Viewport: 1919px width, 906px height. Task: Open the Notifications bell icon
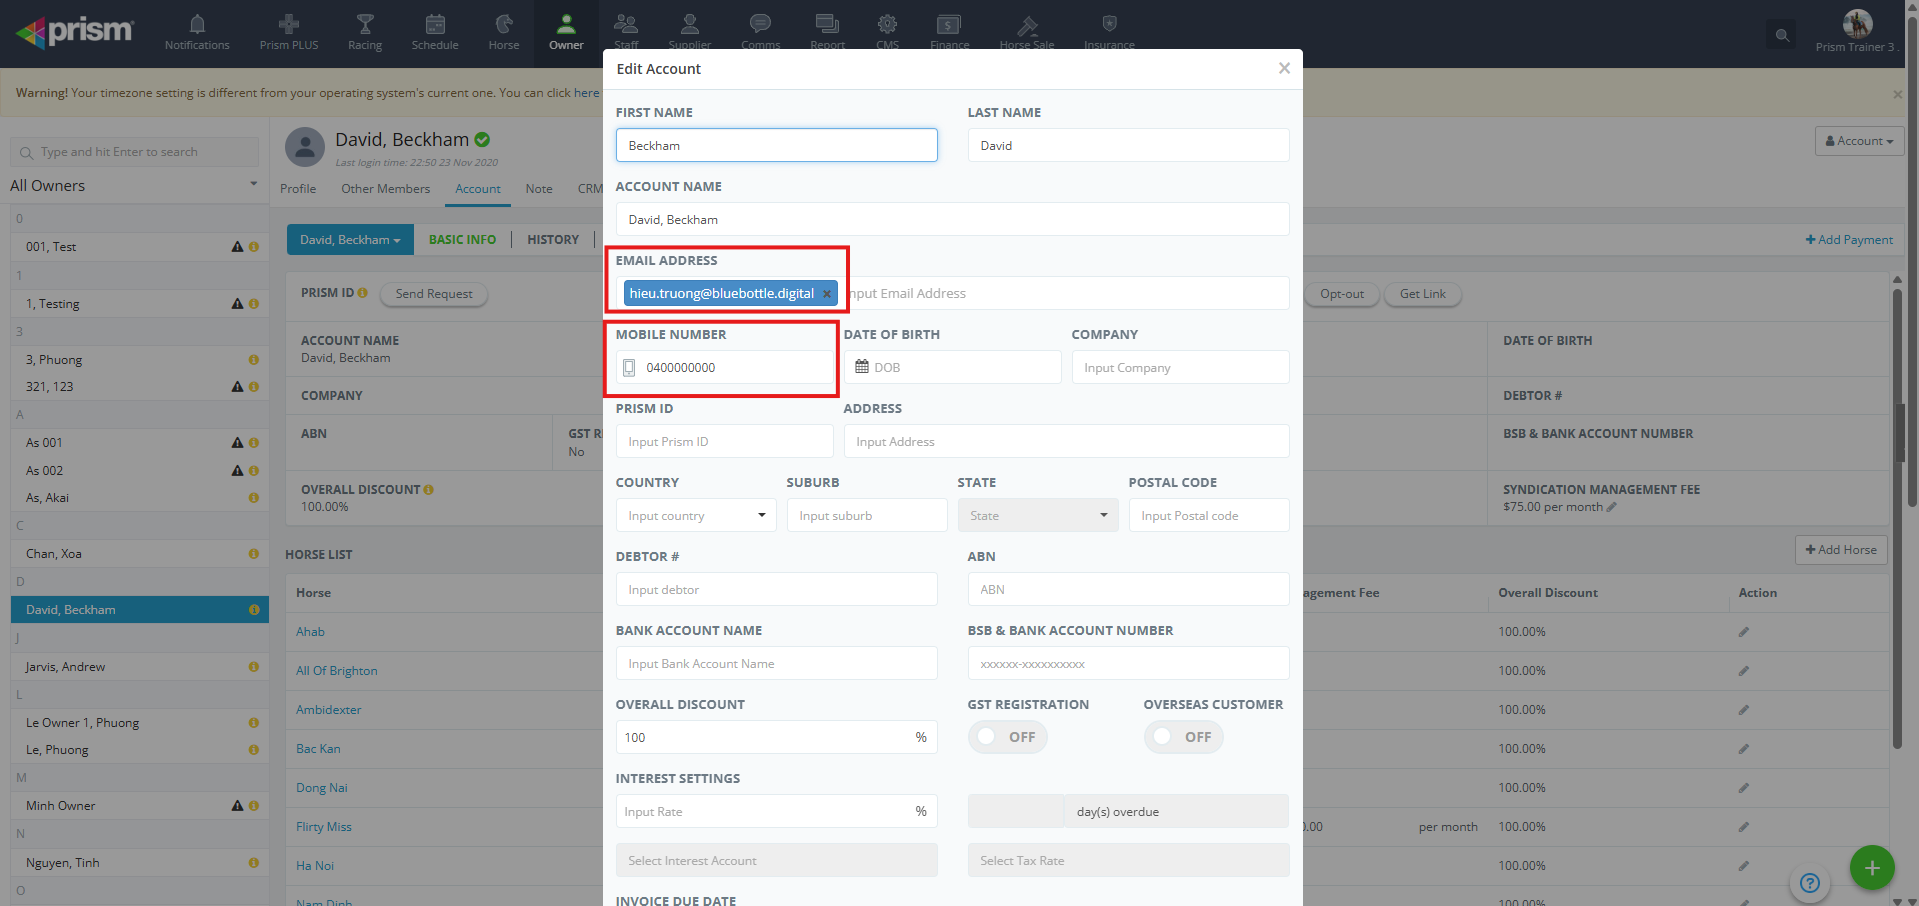[x=197, y=25]
